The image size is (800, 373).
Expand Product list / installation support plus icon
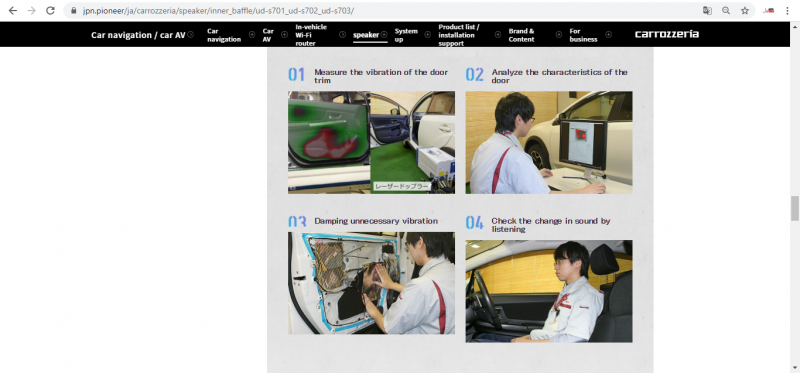point(498,35)
